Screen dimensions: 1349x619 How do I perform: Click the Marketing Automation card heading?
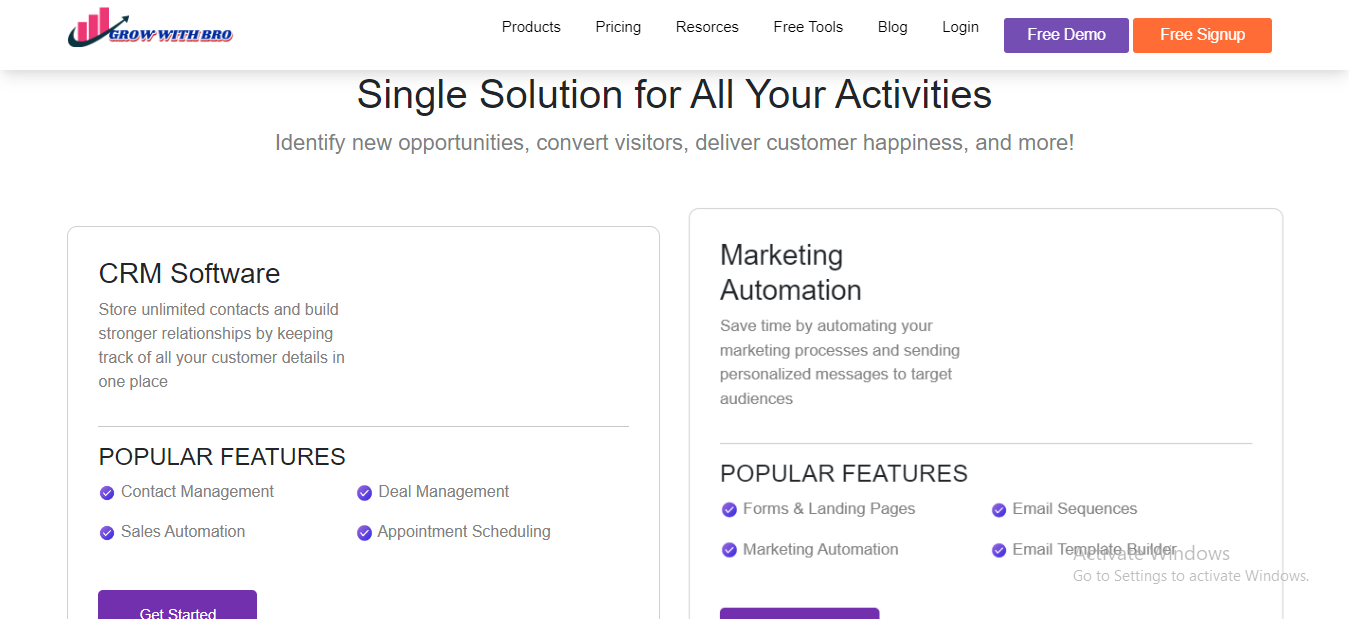pos(790,272)
